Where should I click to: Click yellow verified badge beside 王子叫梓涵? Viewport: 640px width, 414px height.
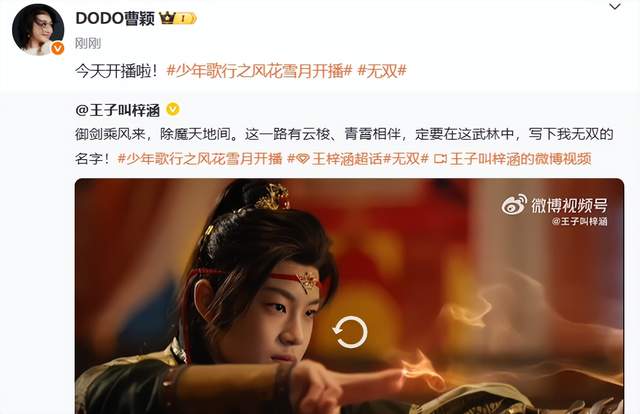coord(173,109)
